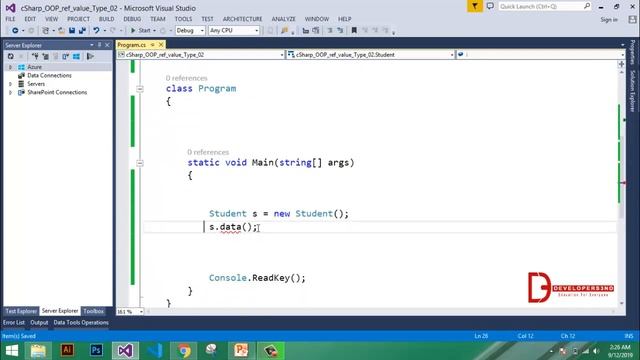Open the TEAM menu

click(x=158, y=19)
